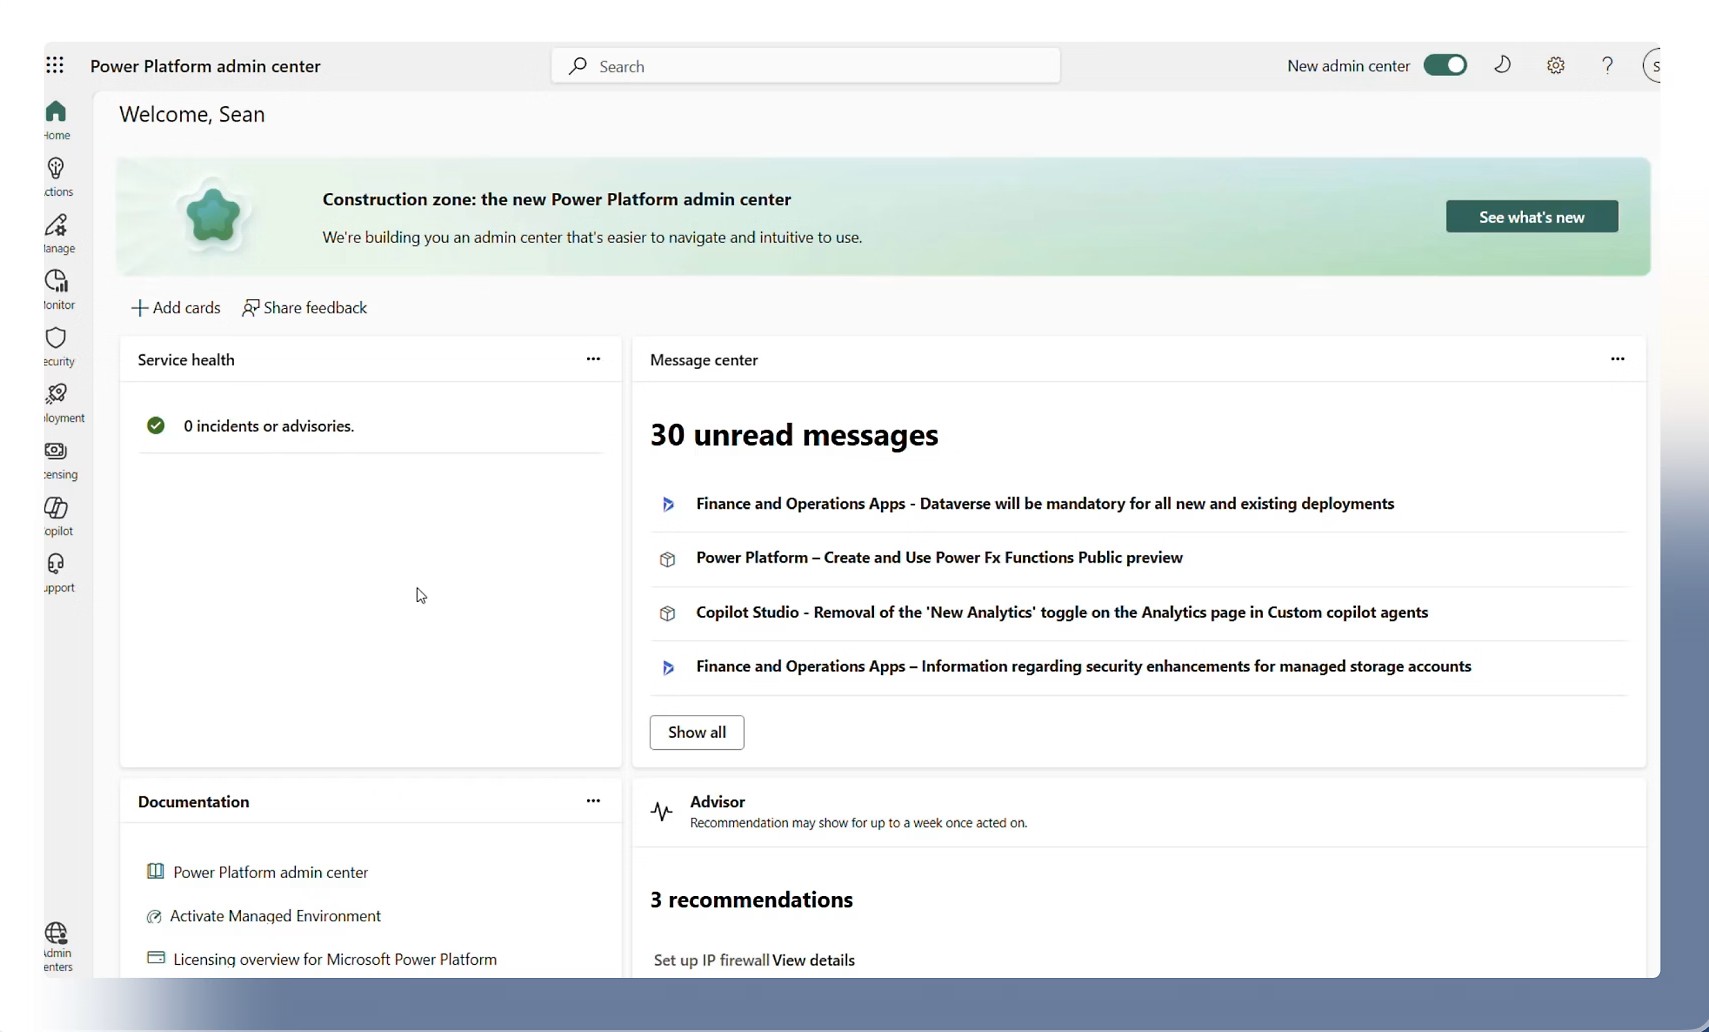Select the Actions lightbulb in the sidebar
Viewport: 1709px width, 1032px height.
coord(57,174)
